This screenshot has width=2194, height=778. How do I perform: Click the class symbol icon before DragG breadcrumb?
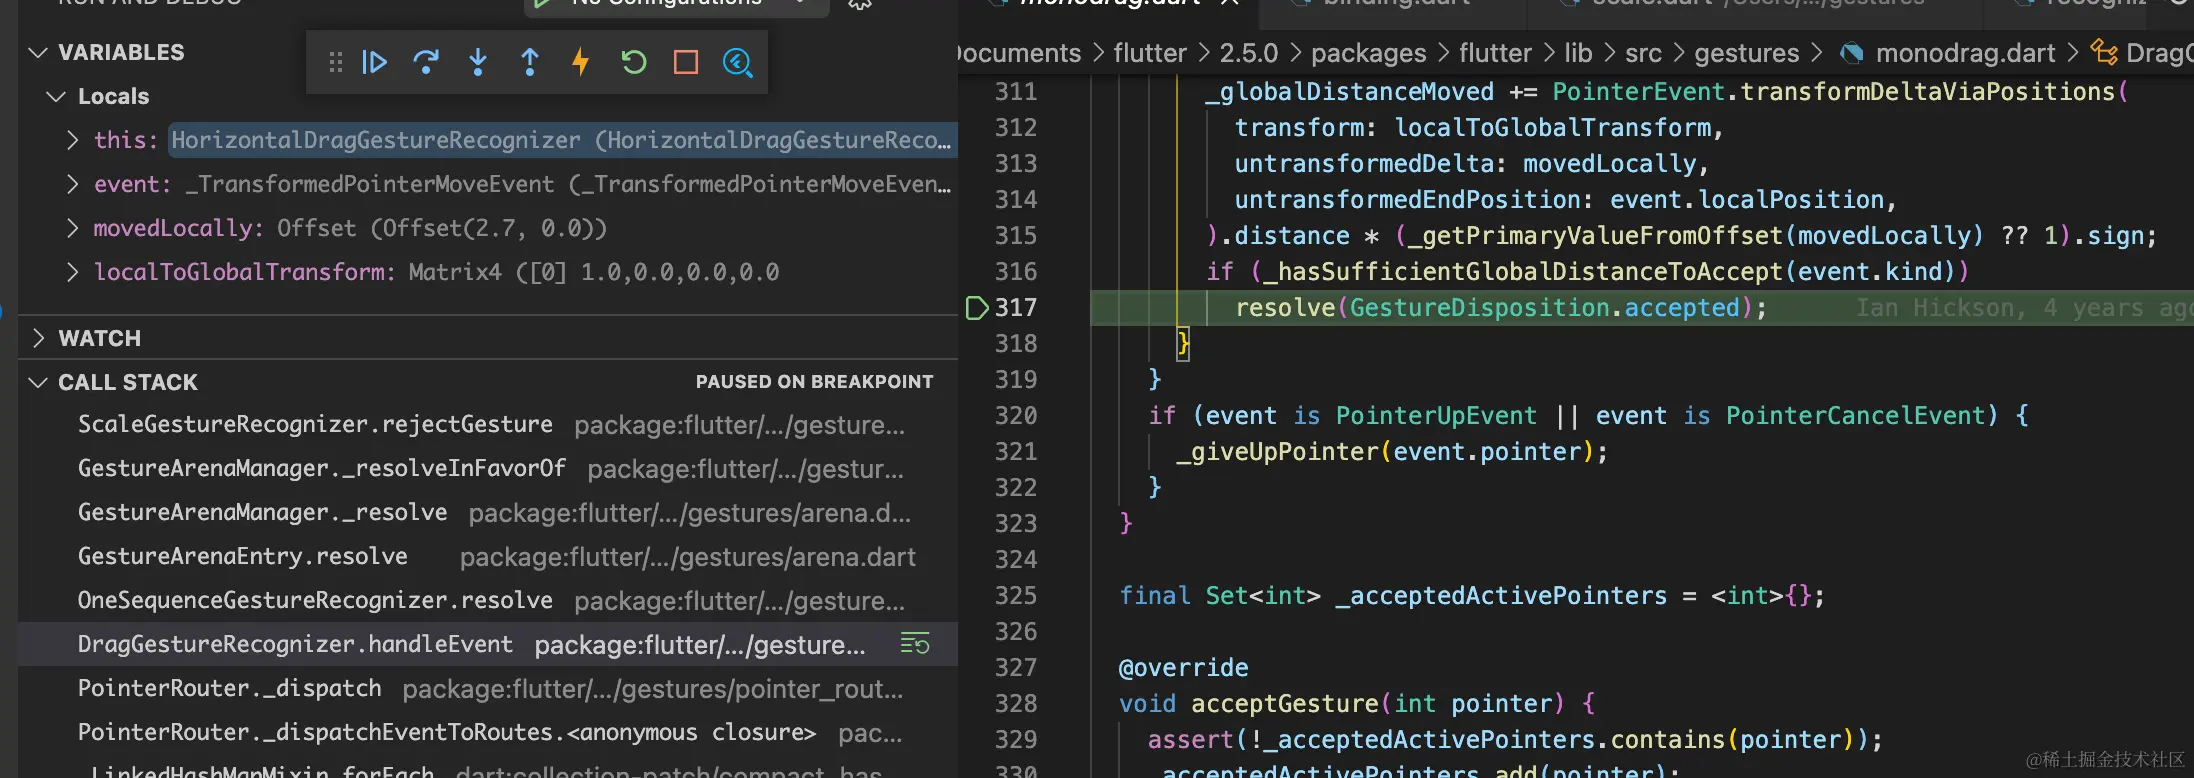pos(2104,53)
